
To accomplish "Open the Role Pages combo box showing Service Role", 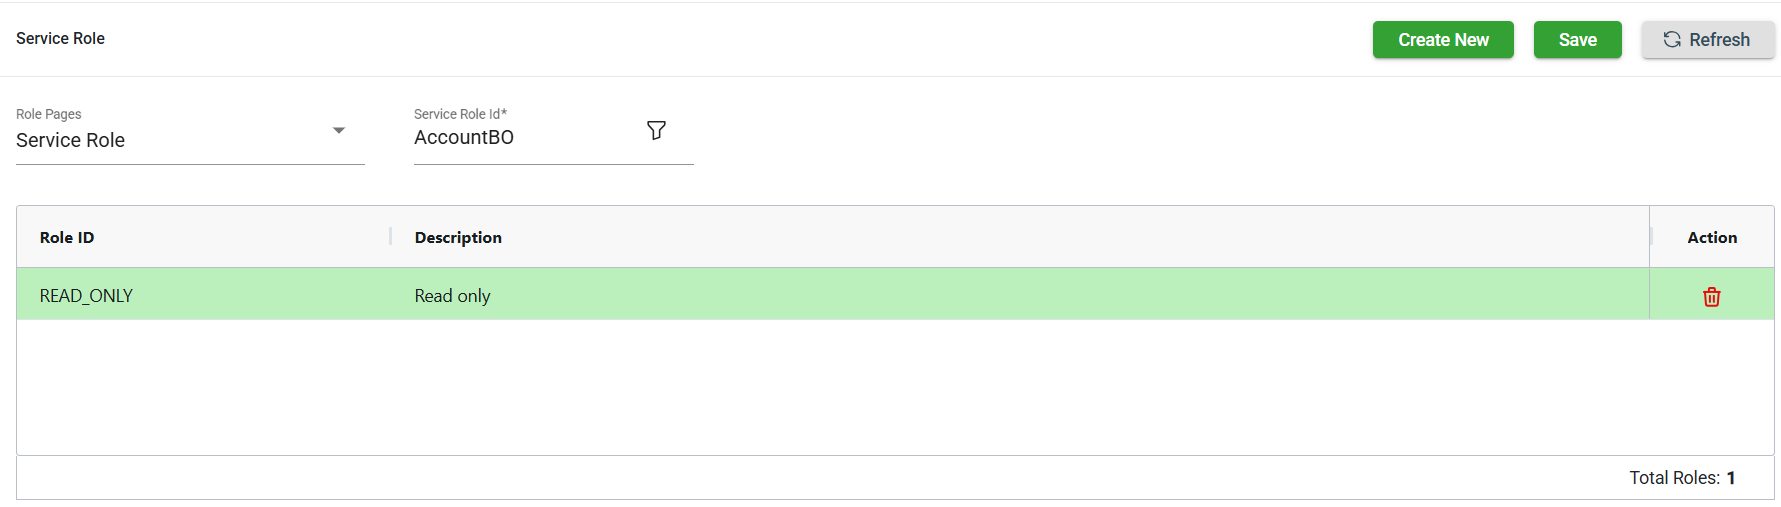I will click(x=170, y=140).
